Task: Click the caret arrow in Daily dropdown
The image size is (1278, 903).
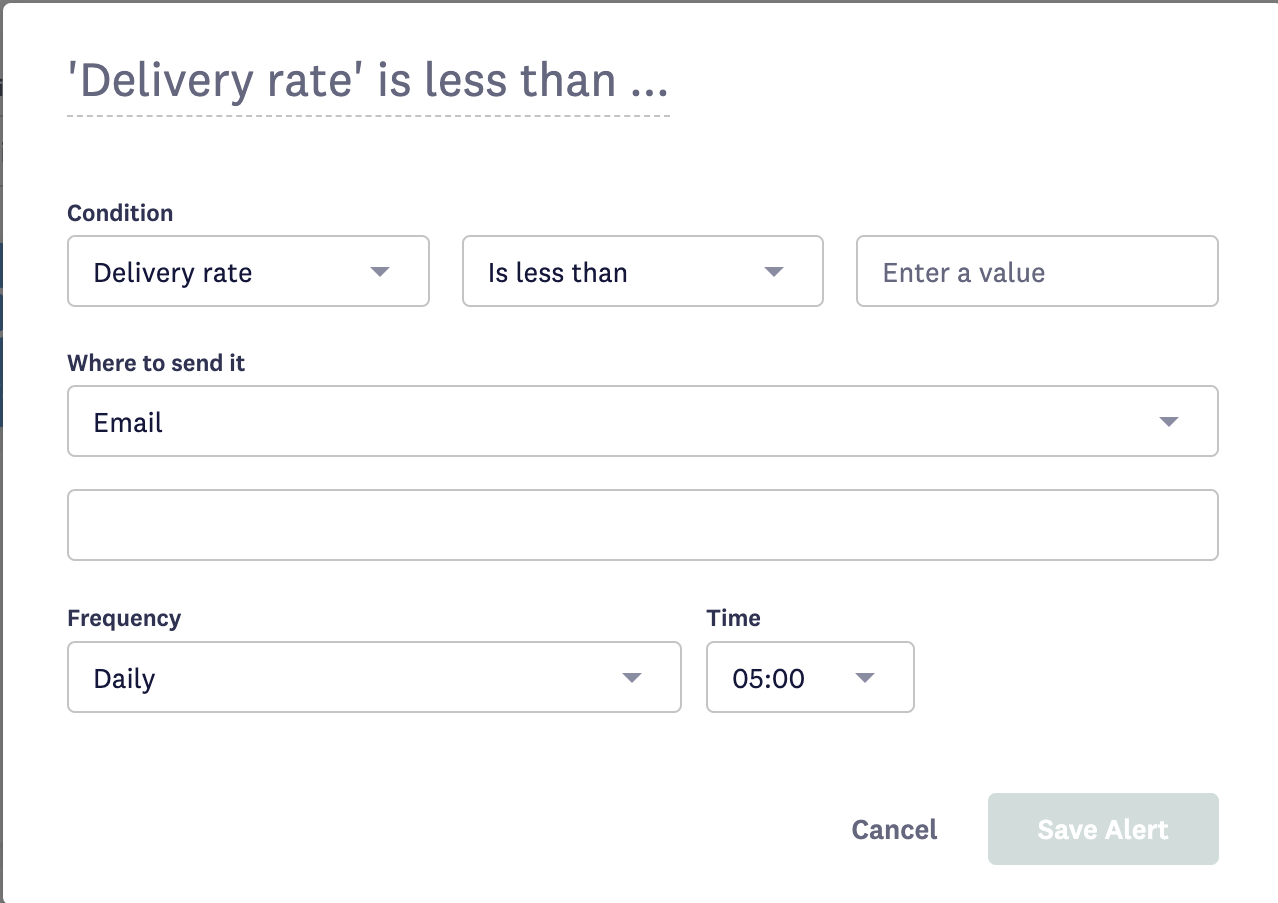Action: pos(631,678)
